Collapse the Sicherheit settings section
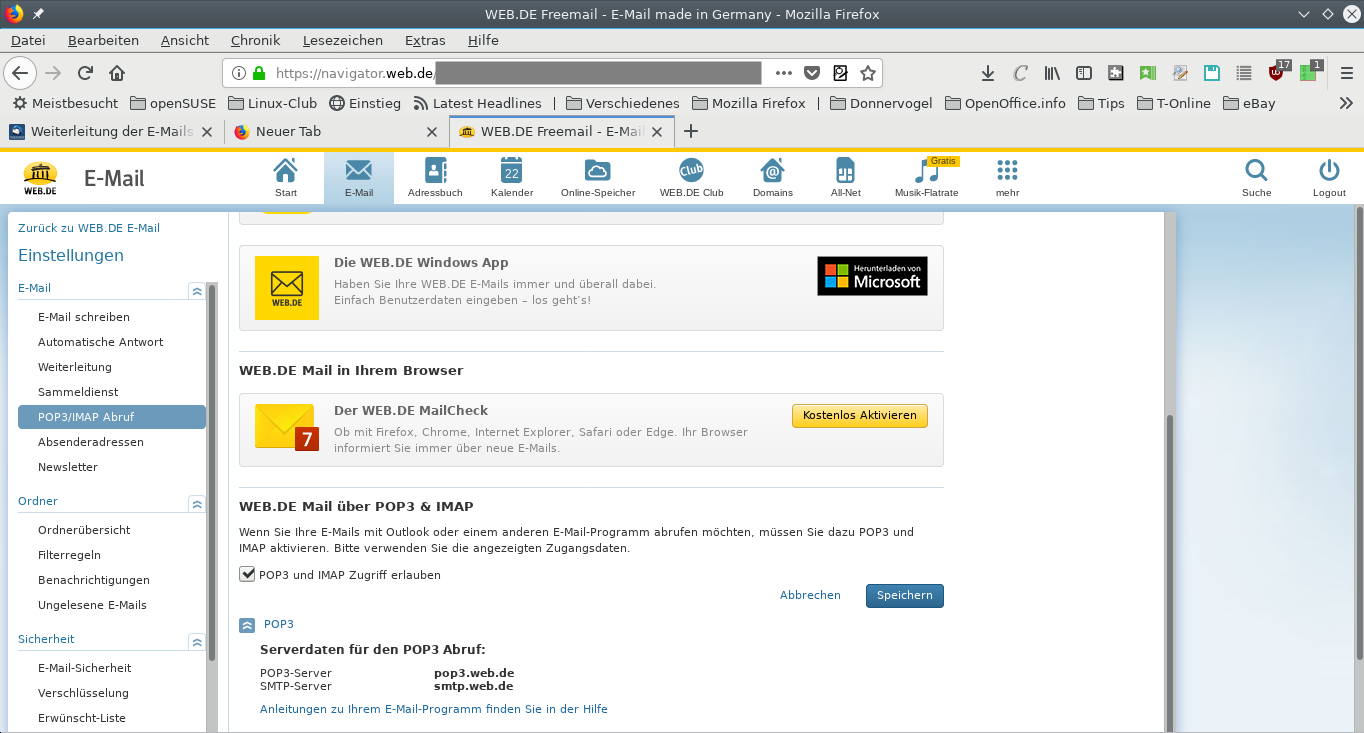The height and width of the screenshot is (733, 1364). tap(197, 642)
